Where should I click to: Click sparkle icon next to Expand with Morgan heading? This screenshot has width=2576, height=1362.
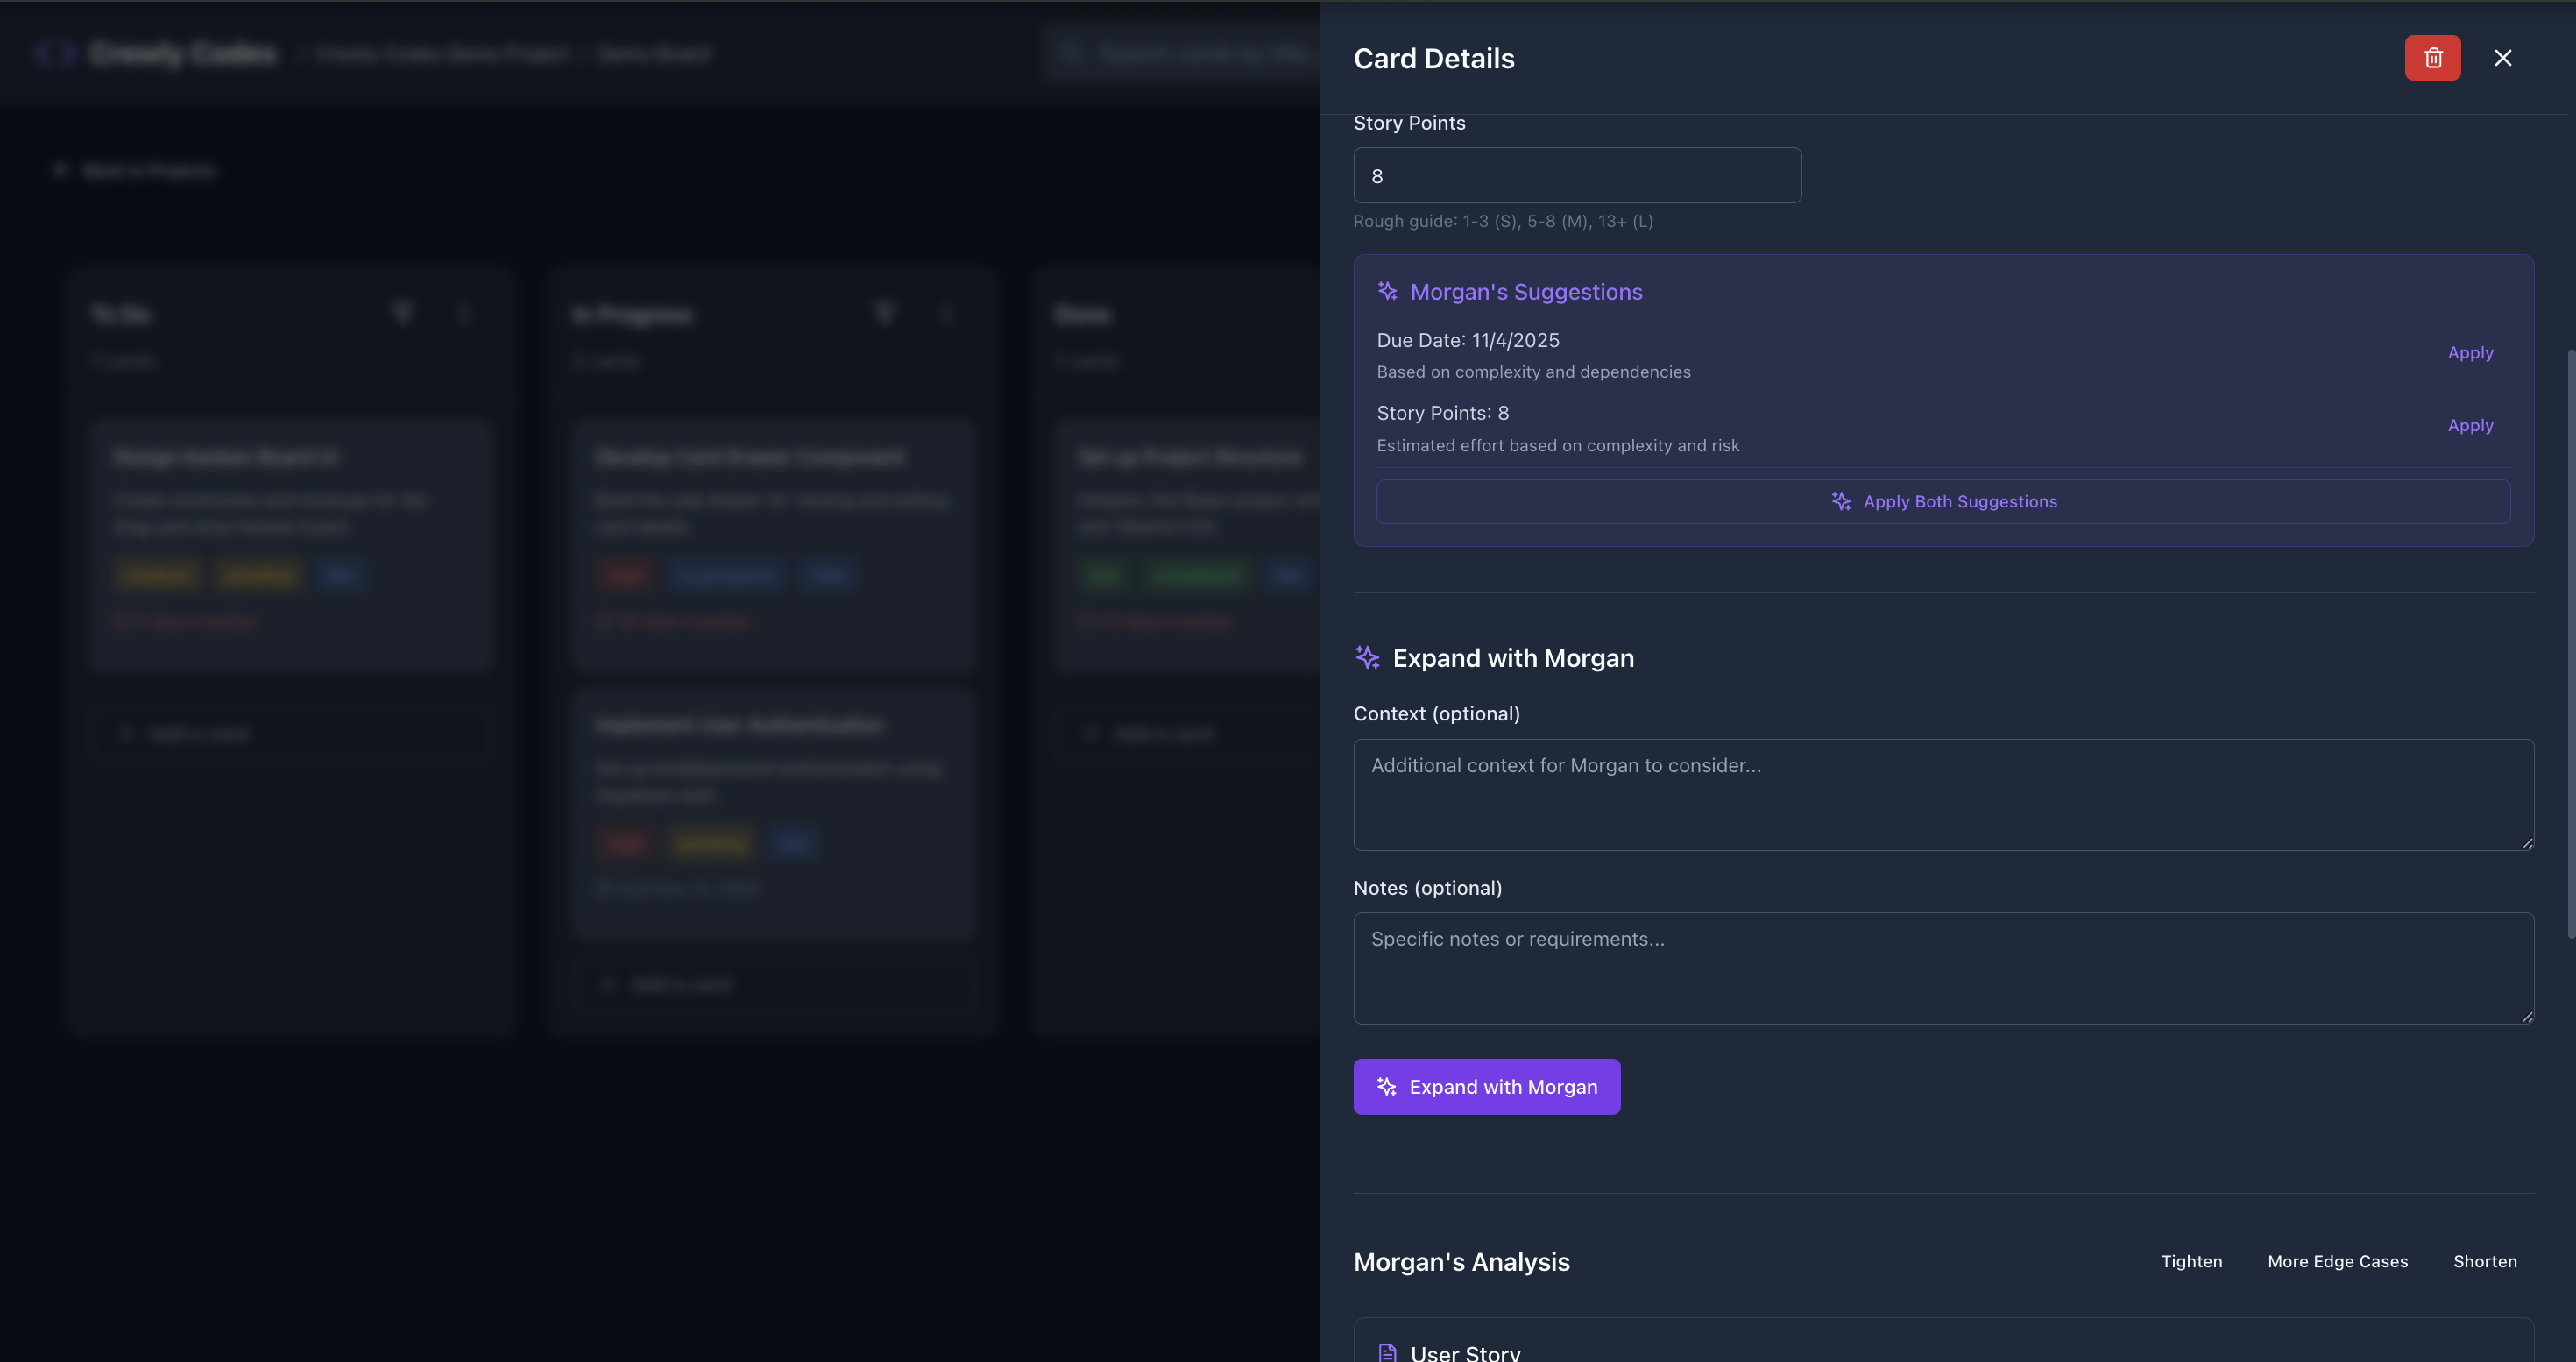point(1367,657)
